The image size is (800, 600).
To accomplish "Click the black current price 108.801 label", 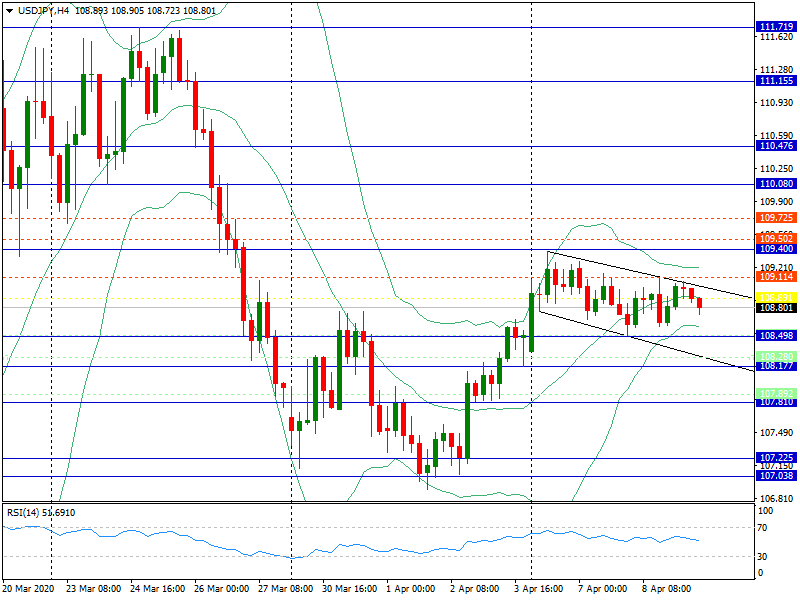I will point(776,308).
